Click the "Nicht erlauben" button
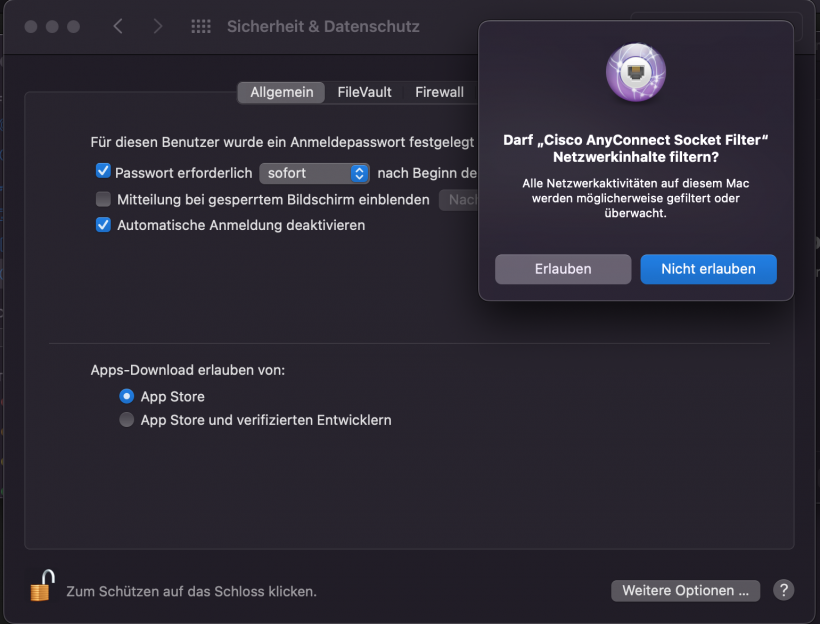This screenshot has width=820, height=624. click(x=708, y=269)
